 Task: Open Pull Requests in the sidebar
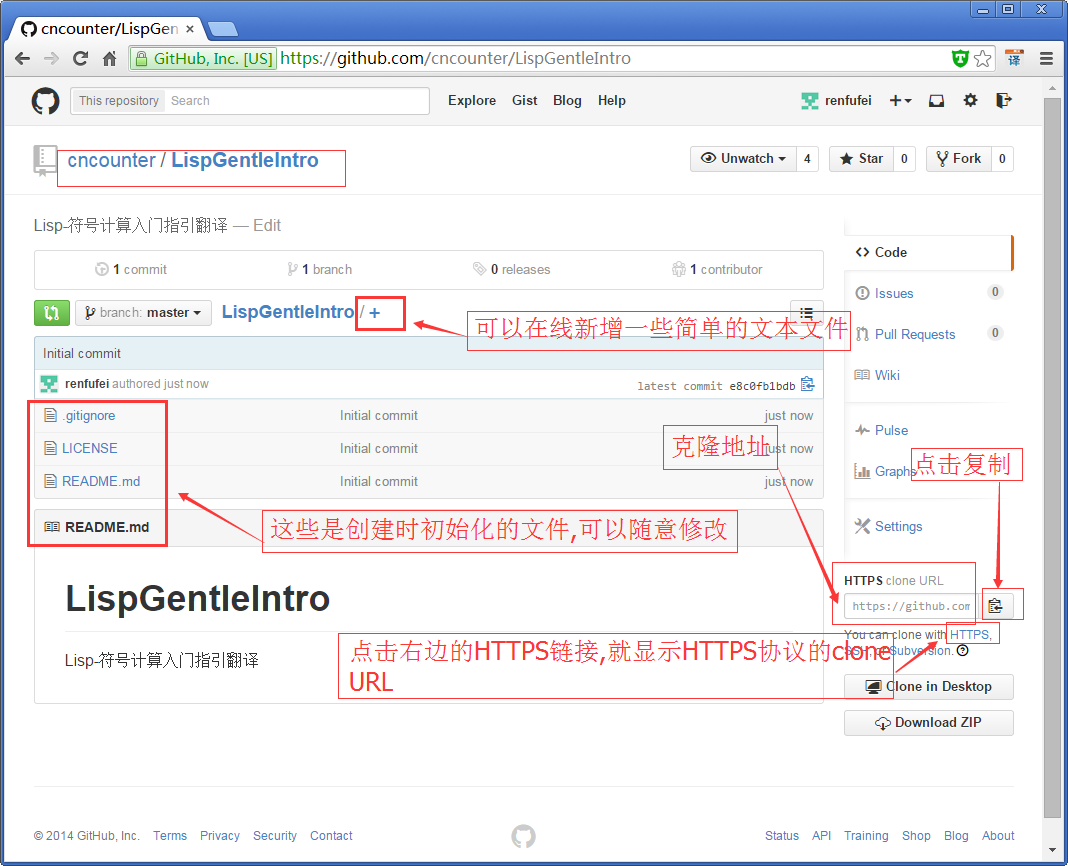914,335
